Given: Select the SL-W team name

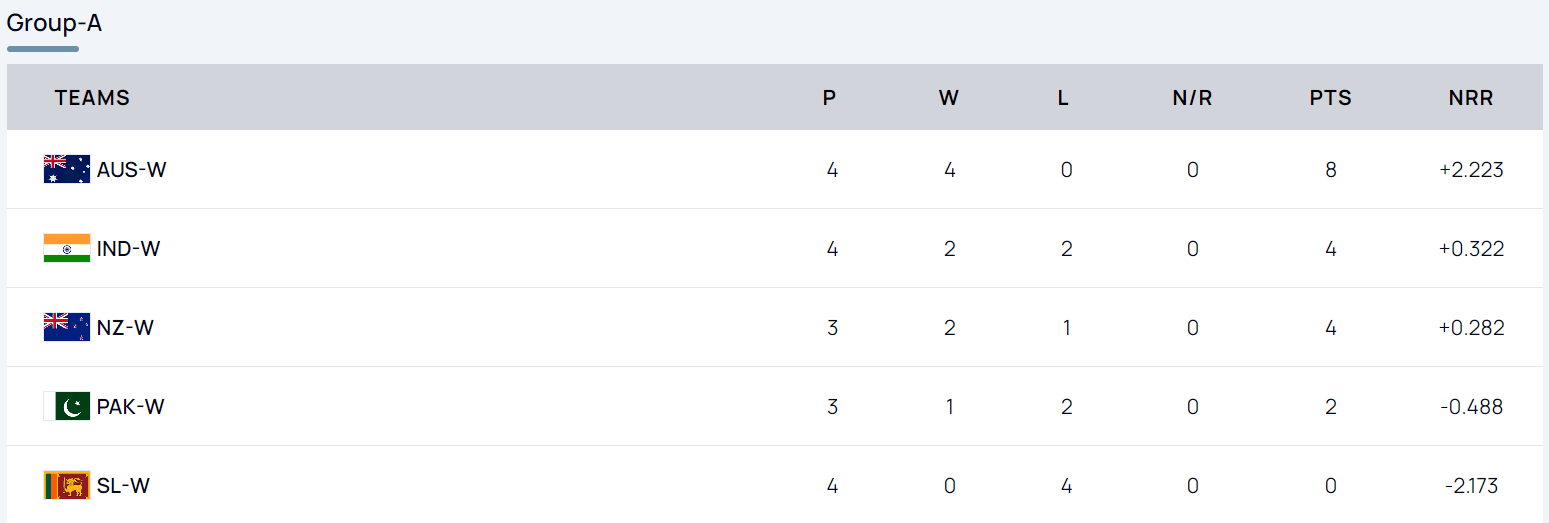Looking at the screenshot, I should tap(123, 486).
